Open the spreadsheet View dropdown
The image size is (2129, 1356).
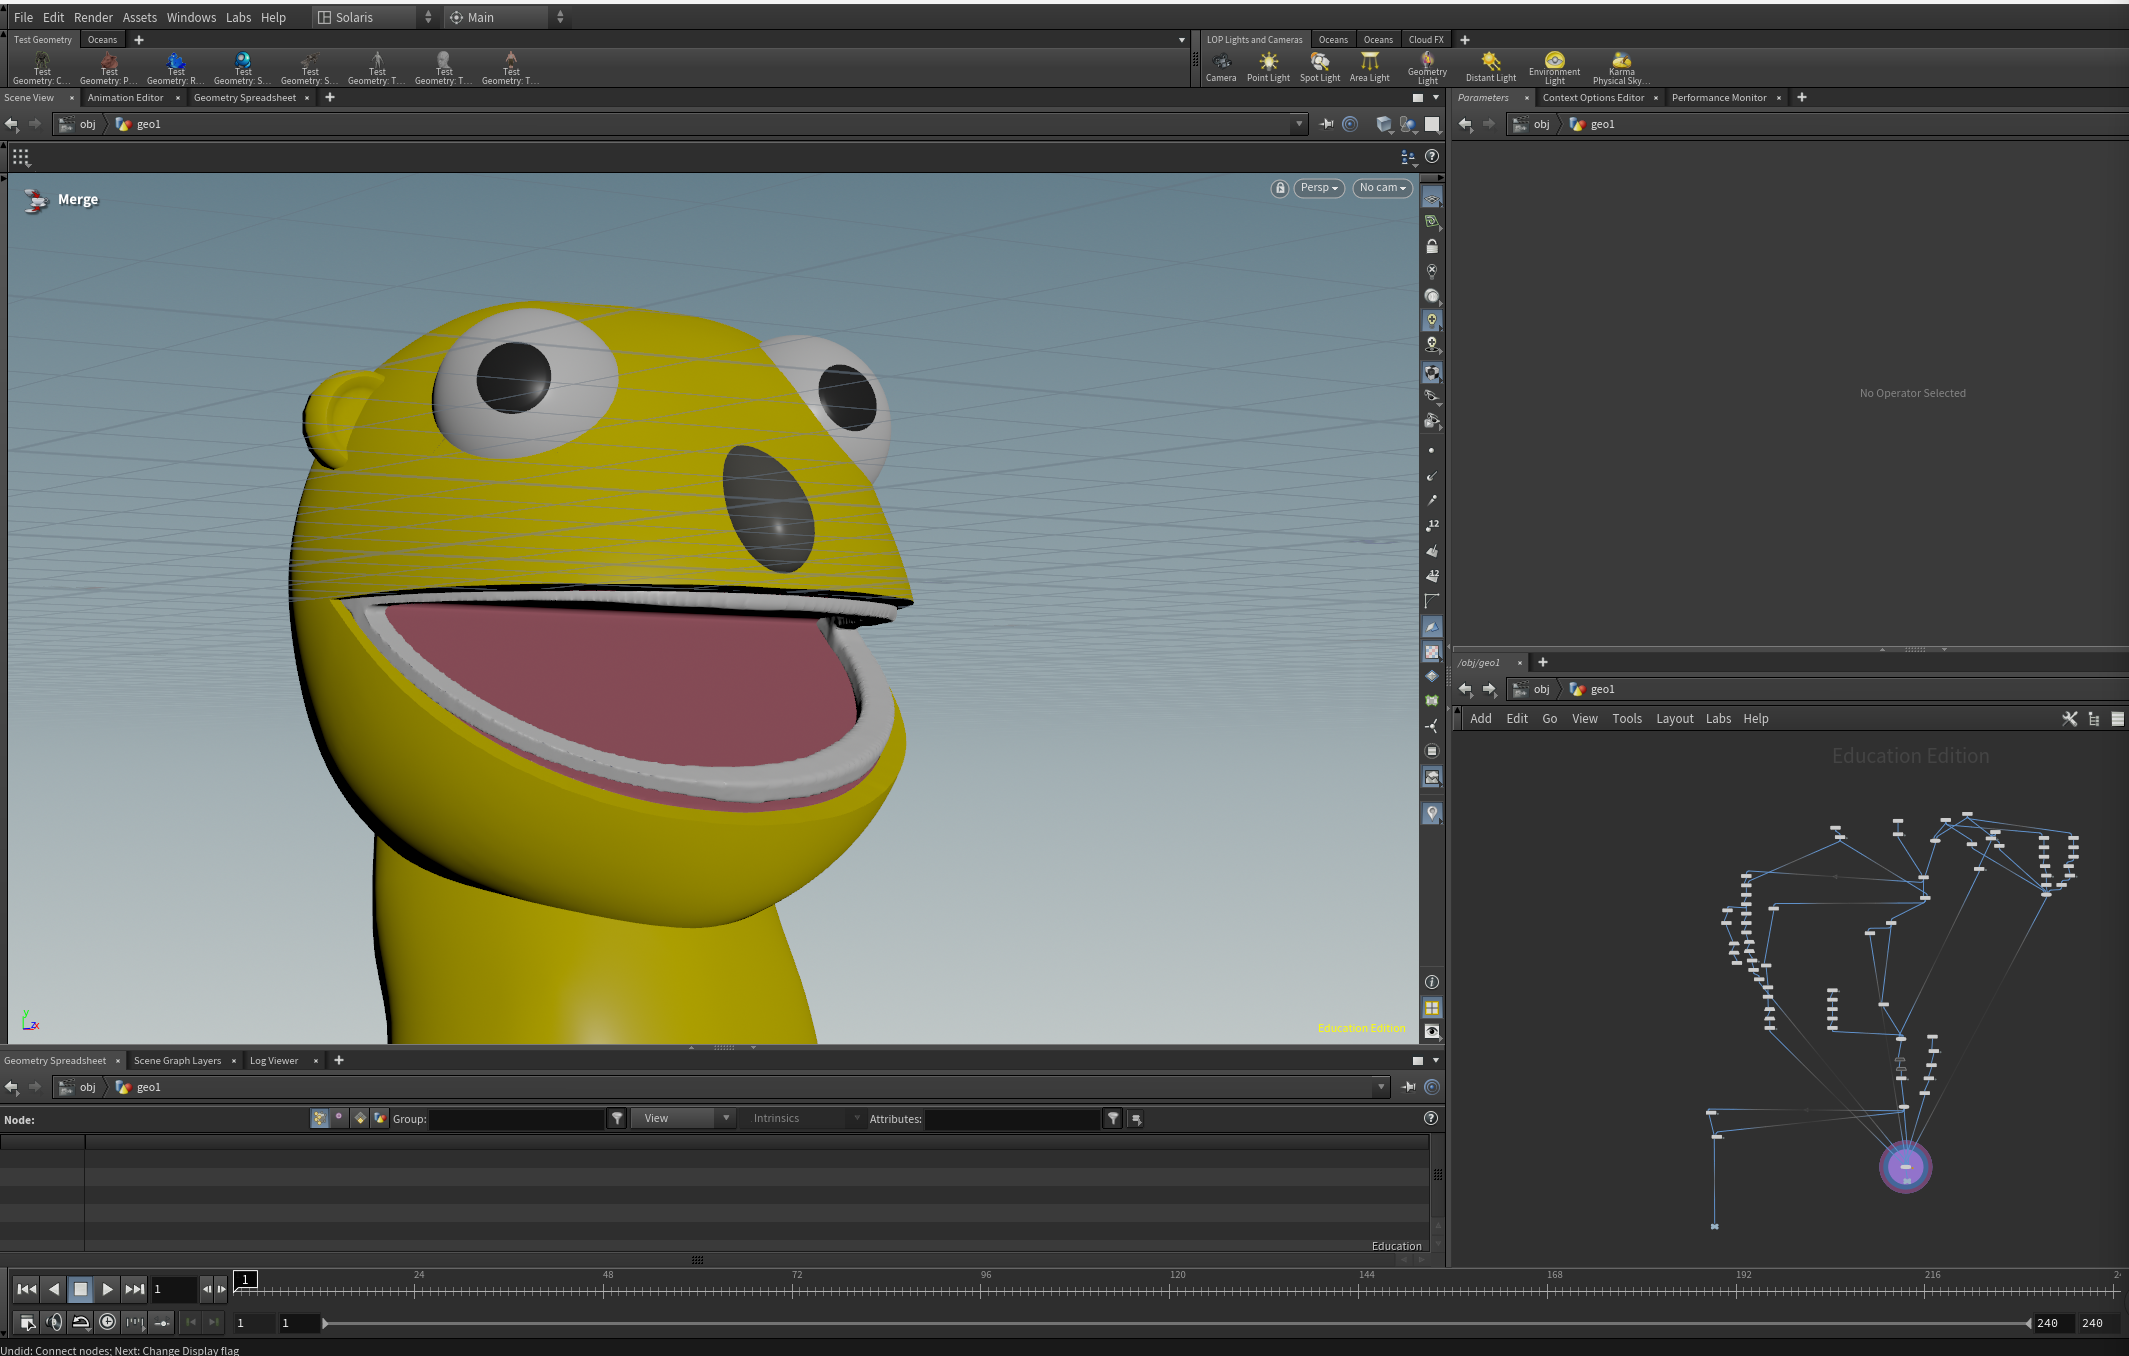(x=685, y=1119)
